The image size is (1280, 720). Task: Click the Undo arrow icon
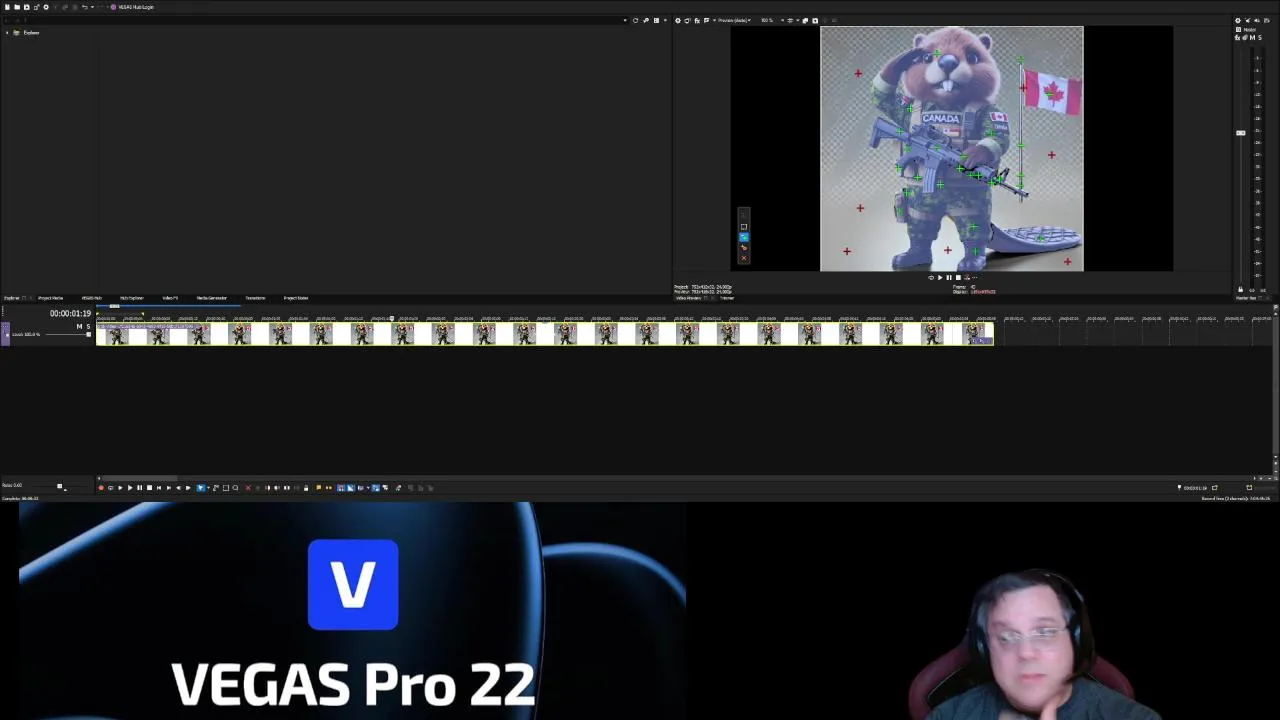84,7
